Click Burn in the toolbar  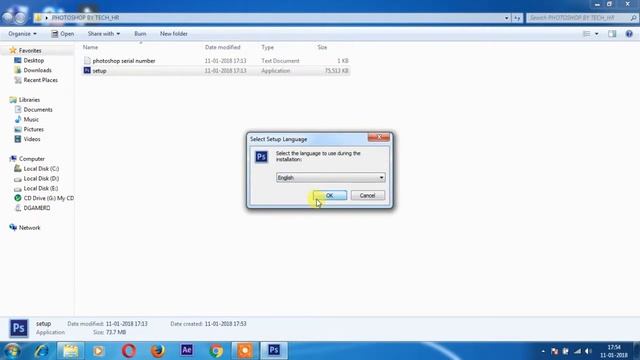coord(140,34)
